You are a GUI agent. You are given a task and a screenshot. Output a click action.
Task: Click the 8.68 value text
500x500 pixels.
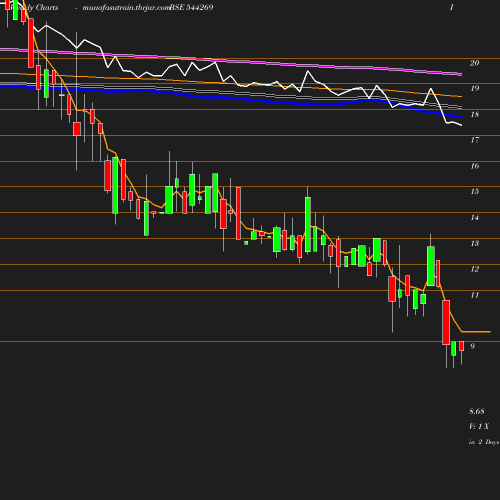pos(477,411)
